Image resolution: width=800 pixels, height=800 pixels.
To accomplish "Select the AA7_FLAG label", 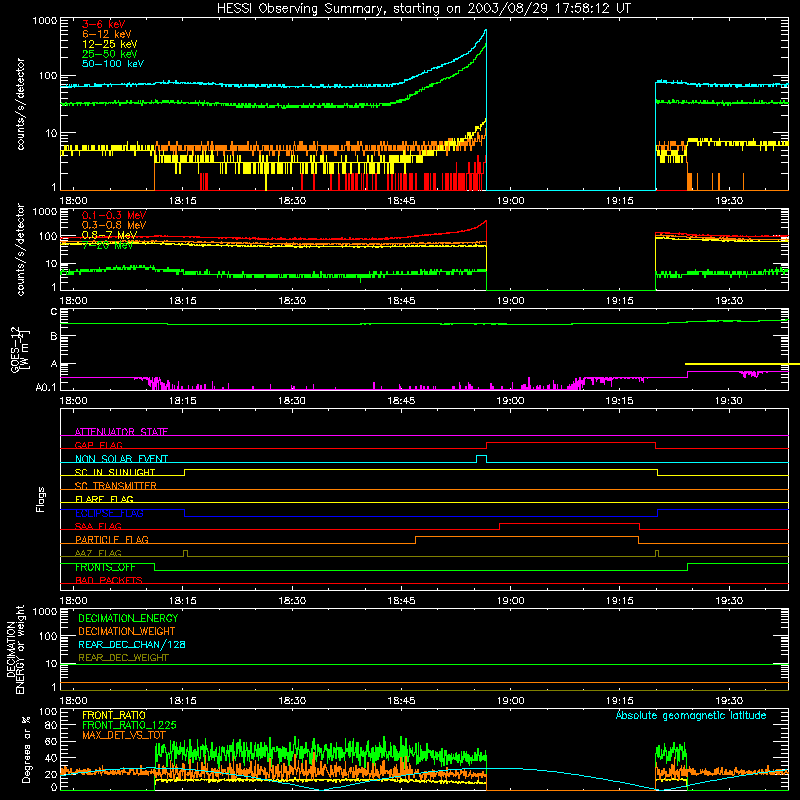I will point(98,553).
